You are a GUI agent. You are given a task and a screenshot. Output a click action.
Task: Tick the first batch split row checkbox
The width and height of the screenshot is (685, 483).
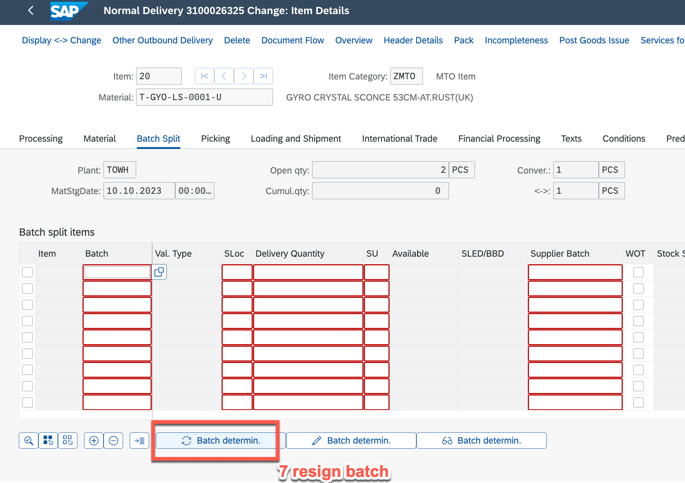(27, 272)
